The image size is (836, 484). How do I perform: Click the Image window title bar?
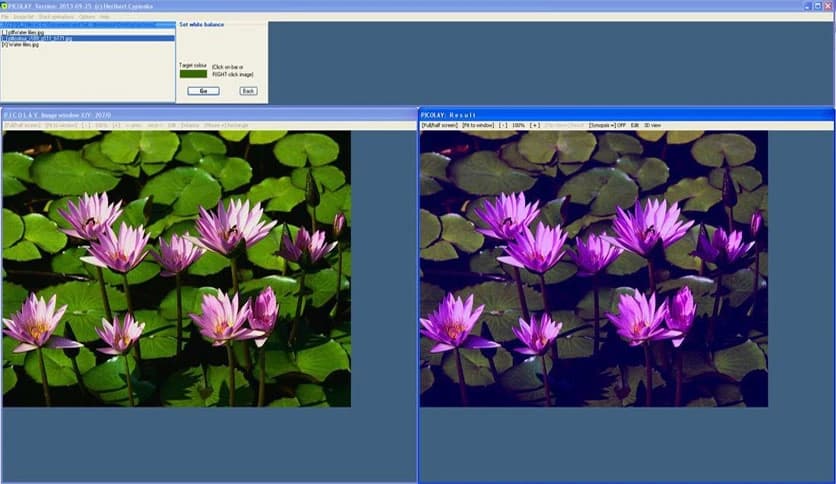(x=209, y=115)
